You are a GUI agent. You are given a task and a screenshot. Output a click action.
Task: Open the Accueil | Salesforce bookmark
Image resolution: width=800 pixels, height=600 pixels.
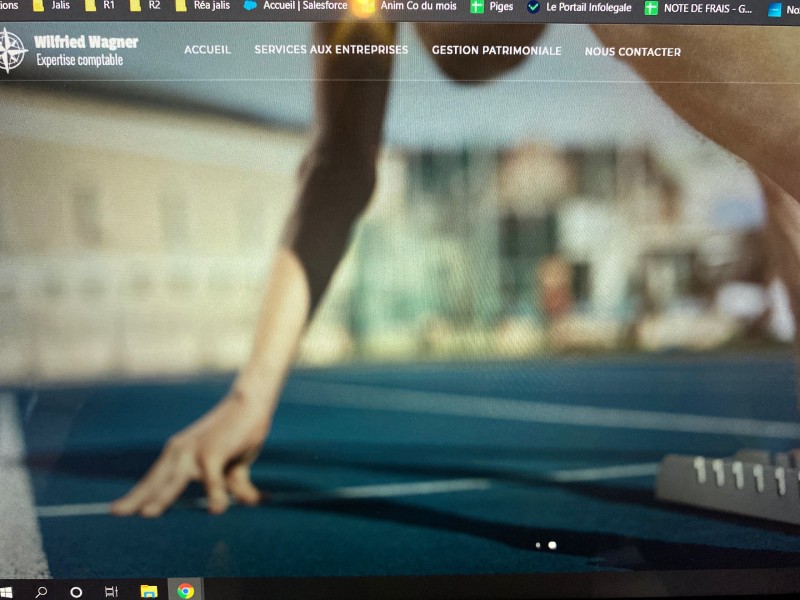(x=296, y=6)
